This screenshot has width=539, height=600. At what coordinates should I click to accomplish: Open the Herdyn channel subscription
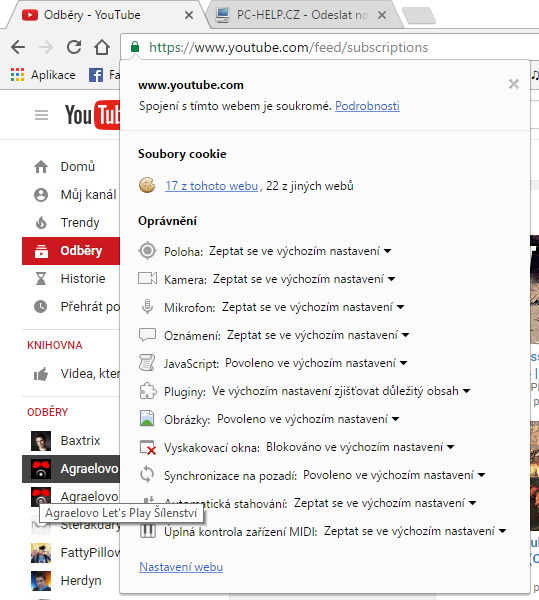pyautogui.click(x=71, y=581)
